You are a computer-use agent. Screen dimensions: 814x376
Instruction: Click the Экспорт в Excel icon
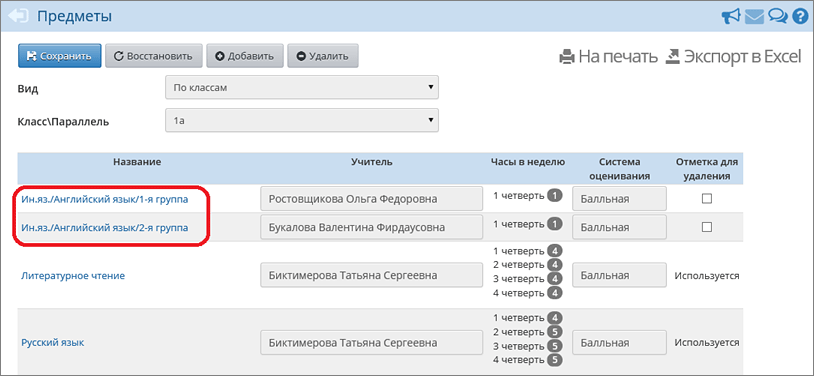pos(672,56)
